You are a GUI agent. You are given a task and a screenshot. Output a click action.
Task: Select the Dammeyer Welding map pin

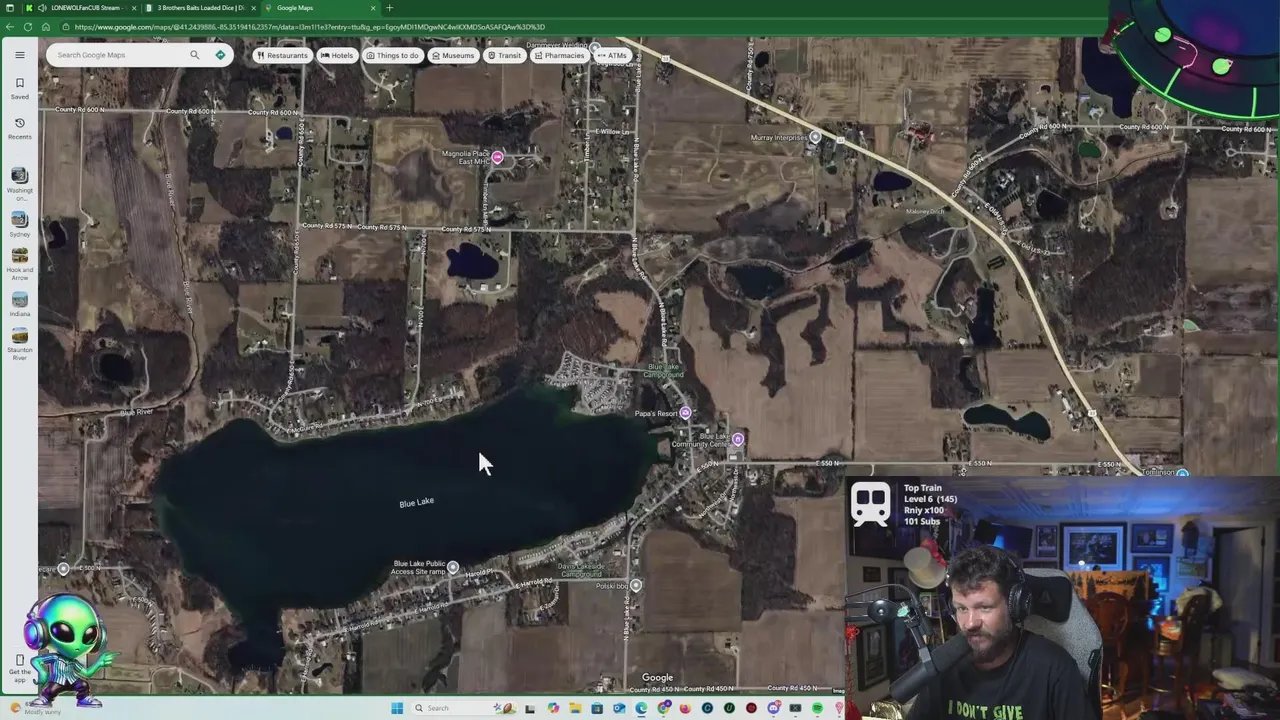pos(595,47)
